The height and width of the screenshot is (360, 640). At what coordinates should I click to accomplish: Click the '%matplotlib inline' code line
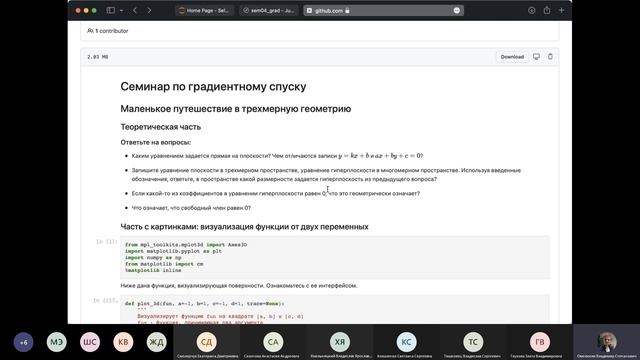tap(153, 271)
